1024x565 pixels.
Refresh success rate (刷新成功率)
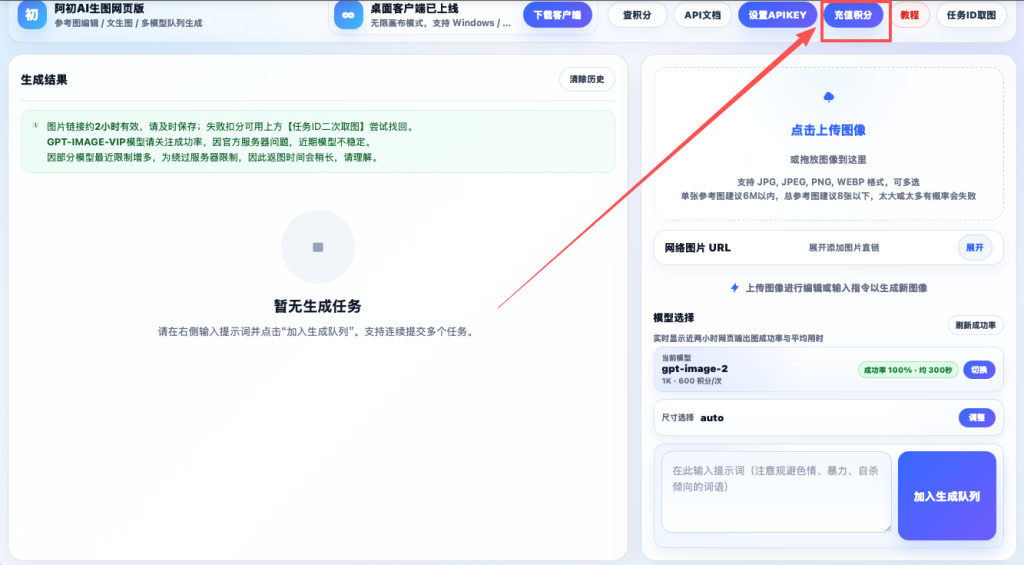point(975,325)
